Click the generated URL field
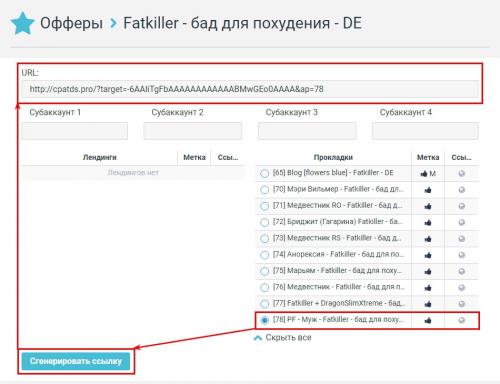Screen dimensions: 500x384 [250, 89]
